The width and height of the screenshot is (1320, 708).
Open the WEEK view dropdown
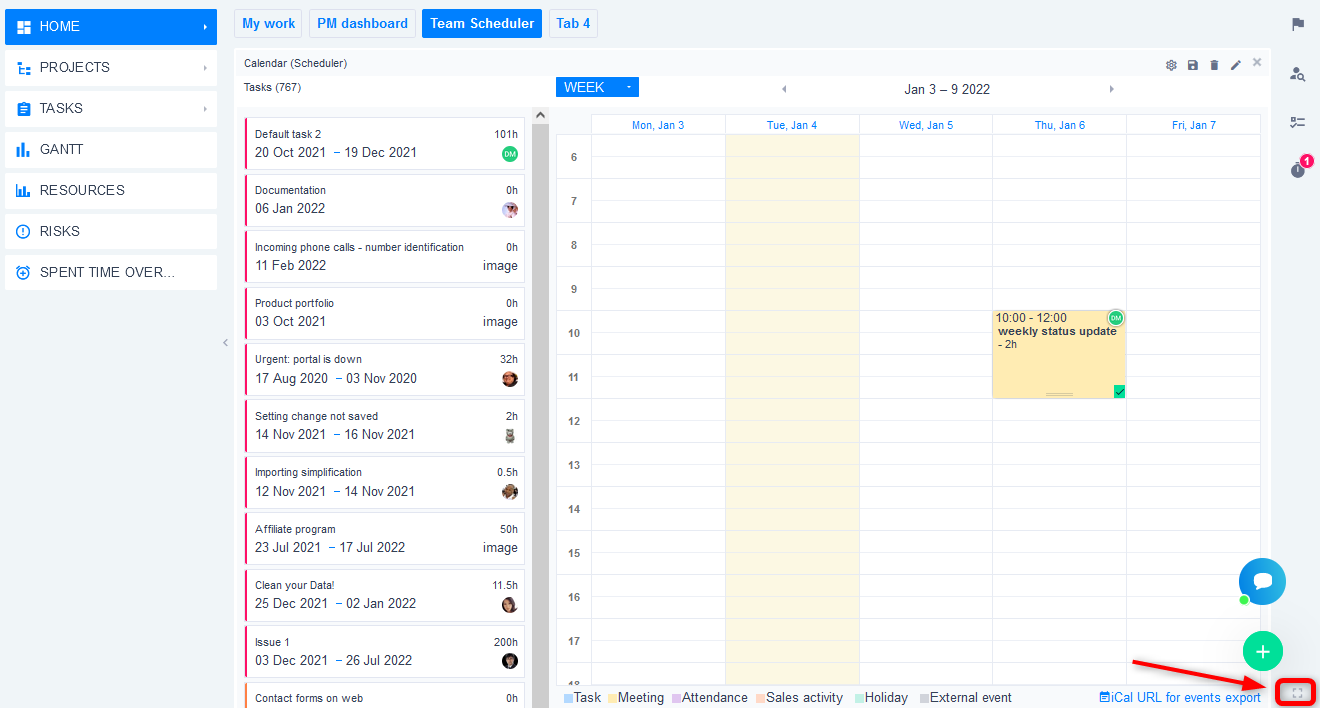[x=597, y=88]
